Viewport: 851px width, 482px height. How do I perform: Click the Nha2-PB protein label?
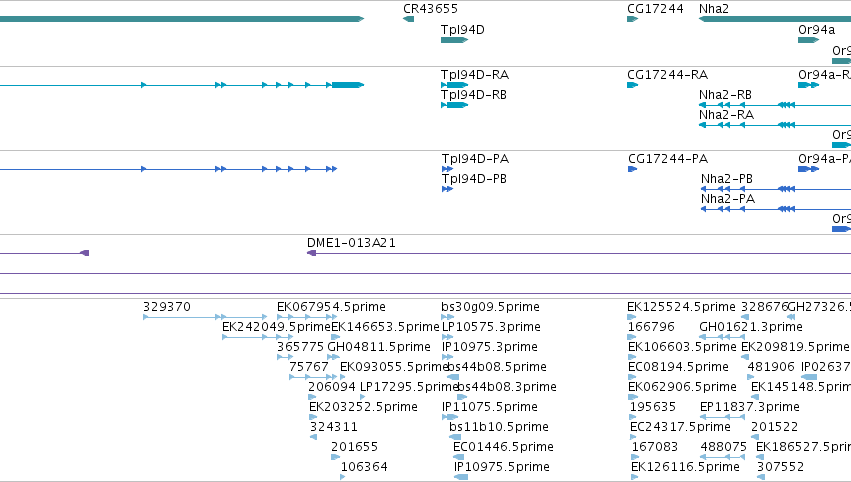tap(727, 179)
